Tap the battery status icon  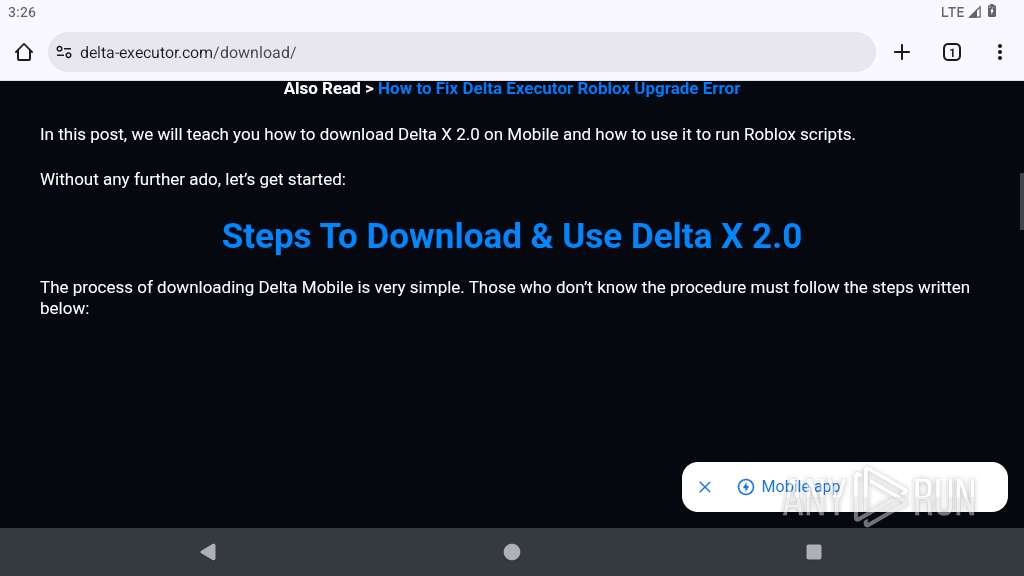(992, 11)
